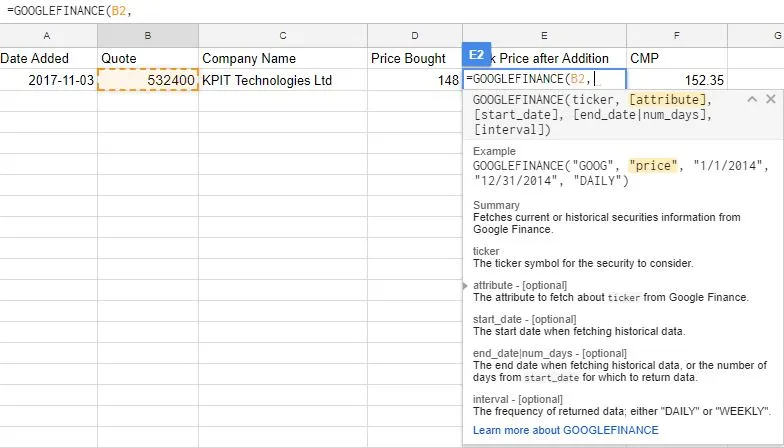Viewport: 784px width, 448px height.
Task: Click the triangle marker beside attribute description
Action: point(466,286)
